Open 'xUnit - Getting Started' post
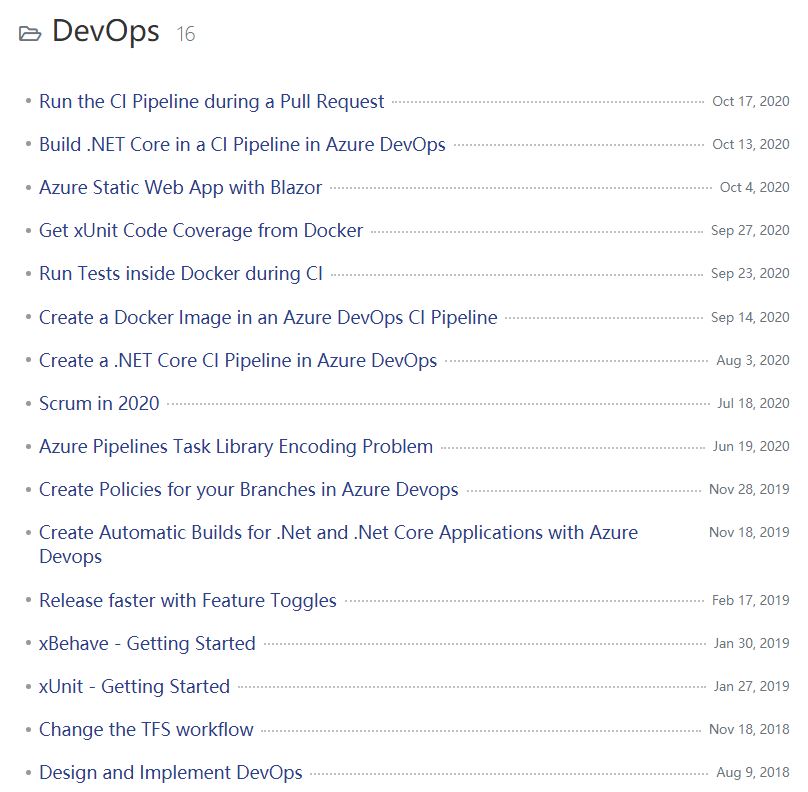 tap(134, 686)
